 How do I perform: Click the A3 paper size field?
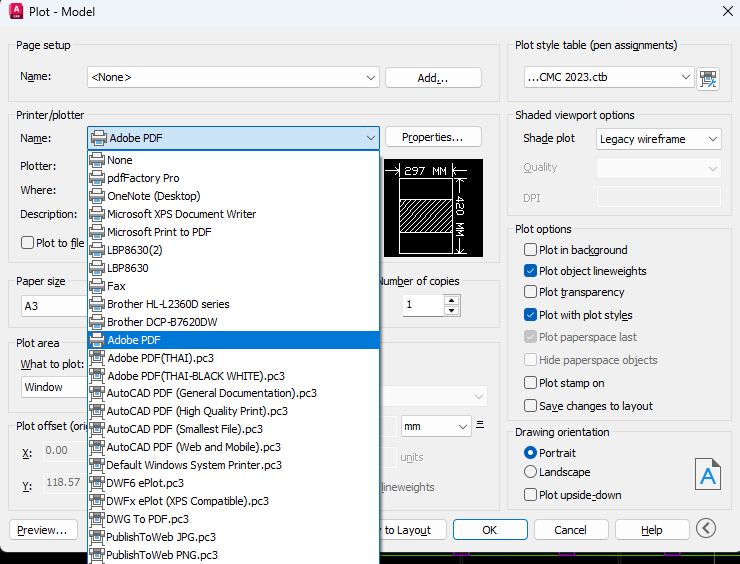point(54,306)
